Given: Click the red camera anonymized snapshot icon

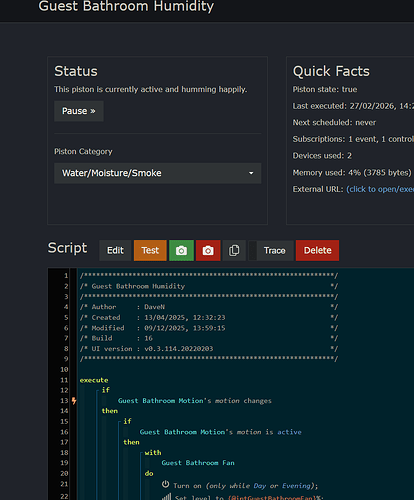Looking at the screenshot, I should [x=208, y=250].
